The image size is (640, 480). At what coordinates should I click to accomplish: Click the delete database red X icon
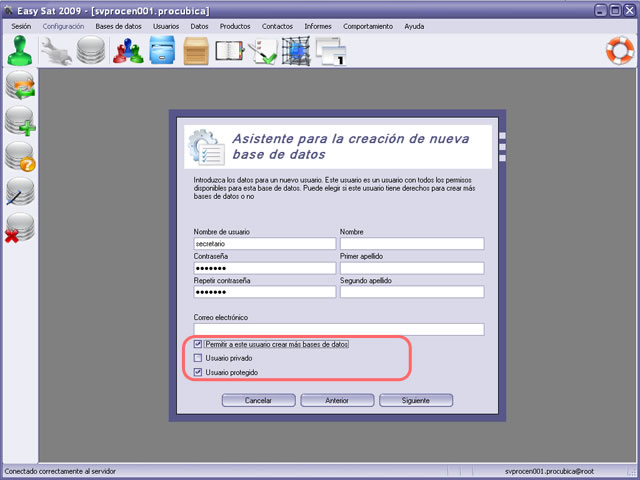[19, 228]
